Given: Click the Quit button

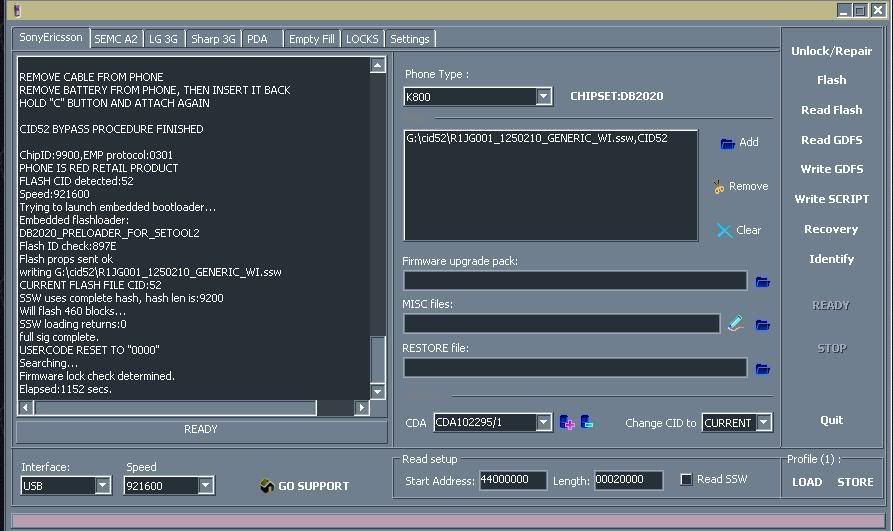Looking at the screenshot, I should pyautogui.click(x=831, y=420).
